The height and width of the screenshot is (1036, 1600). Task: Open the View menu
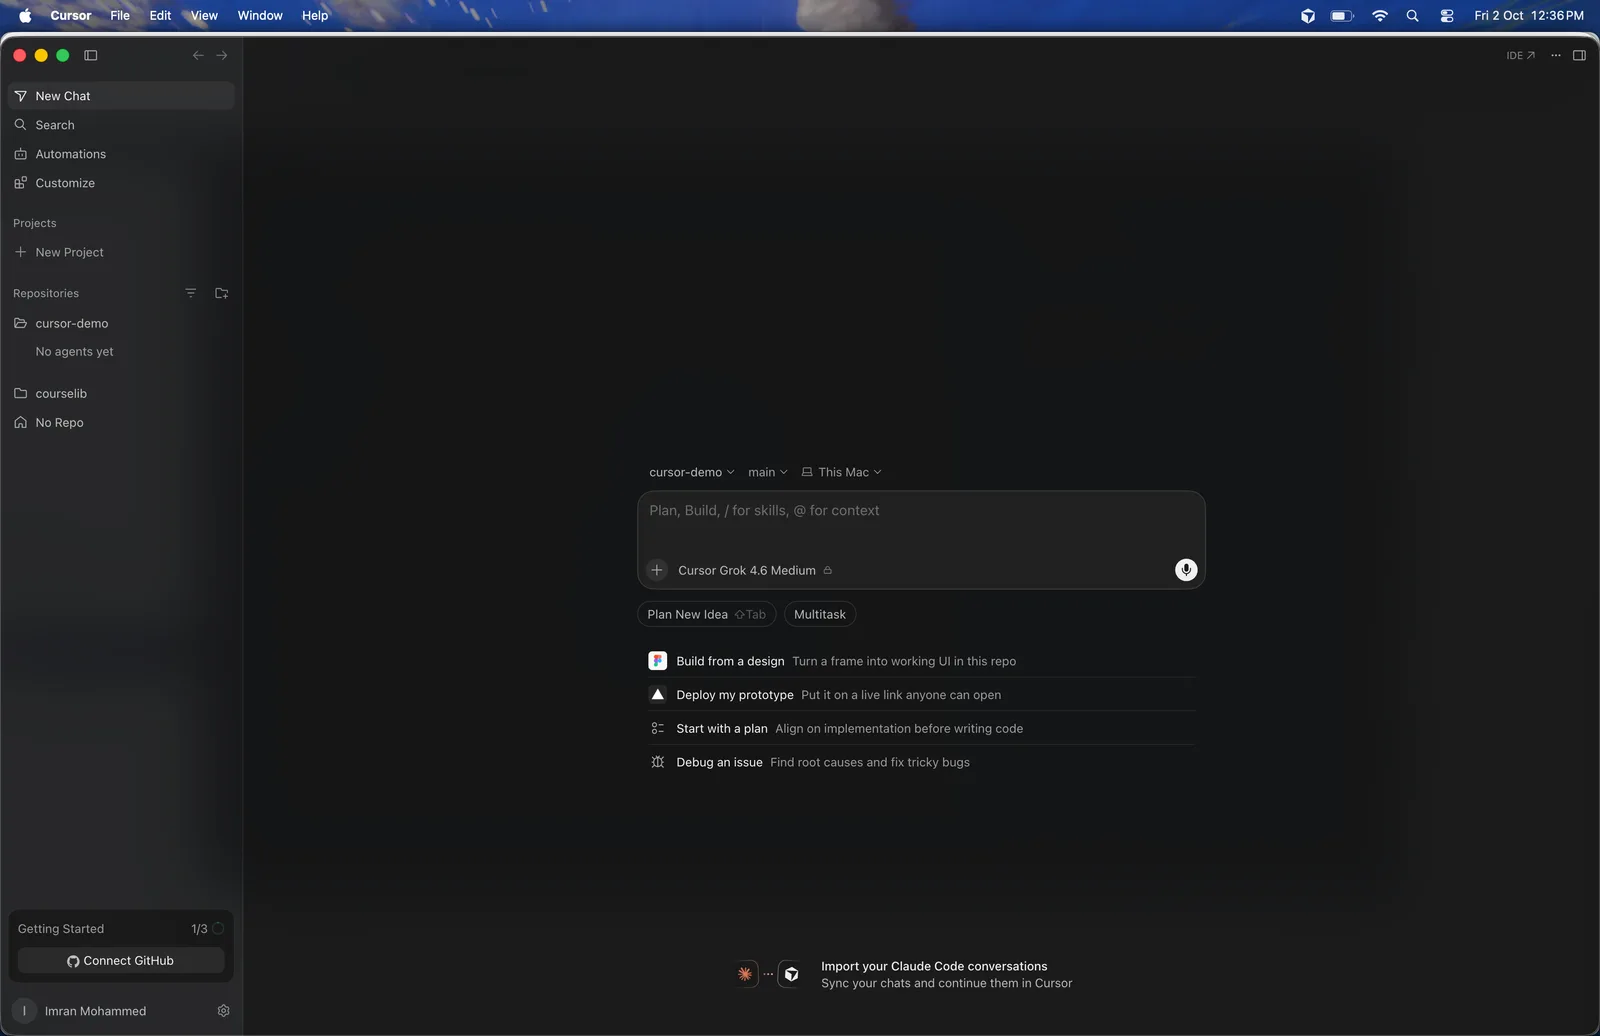click(x=204, y=15)
